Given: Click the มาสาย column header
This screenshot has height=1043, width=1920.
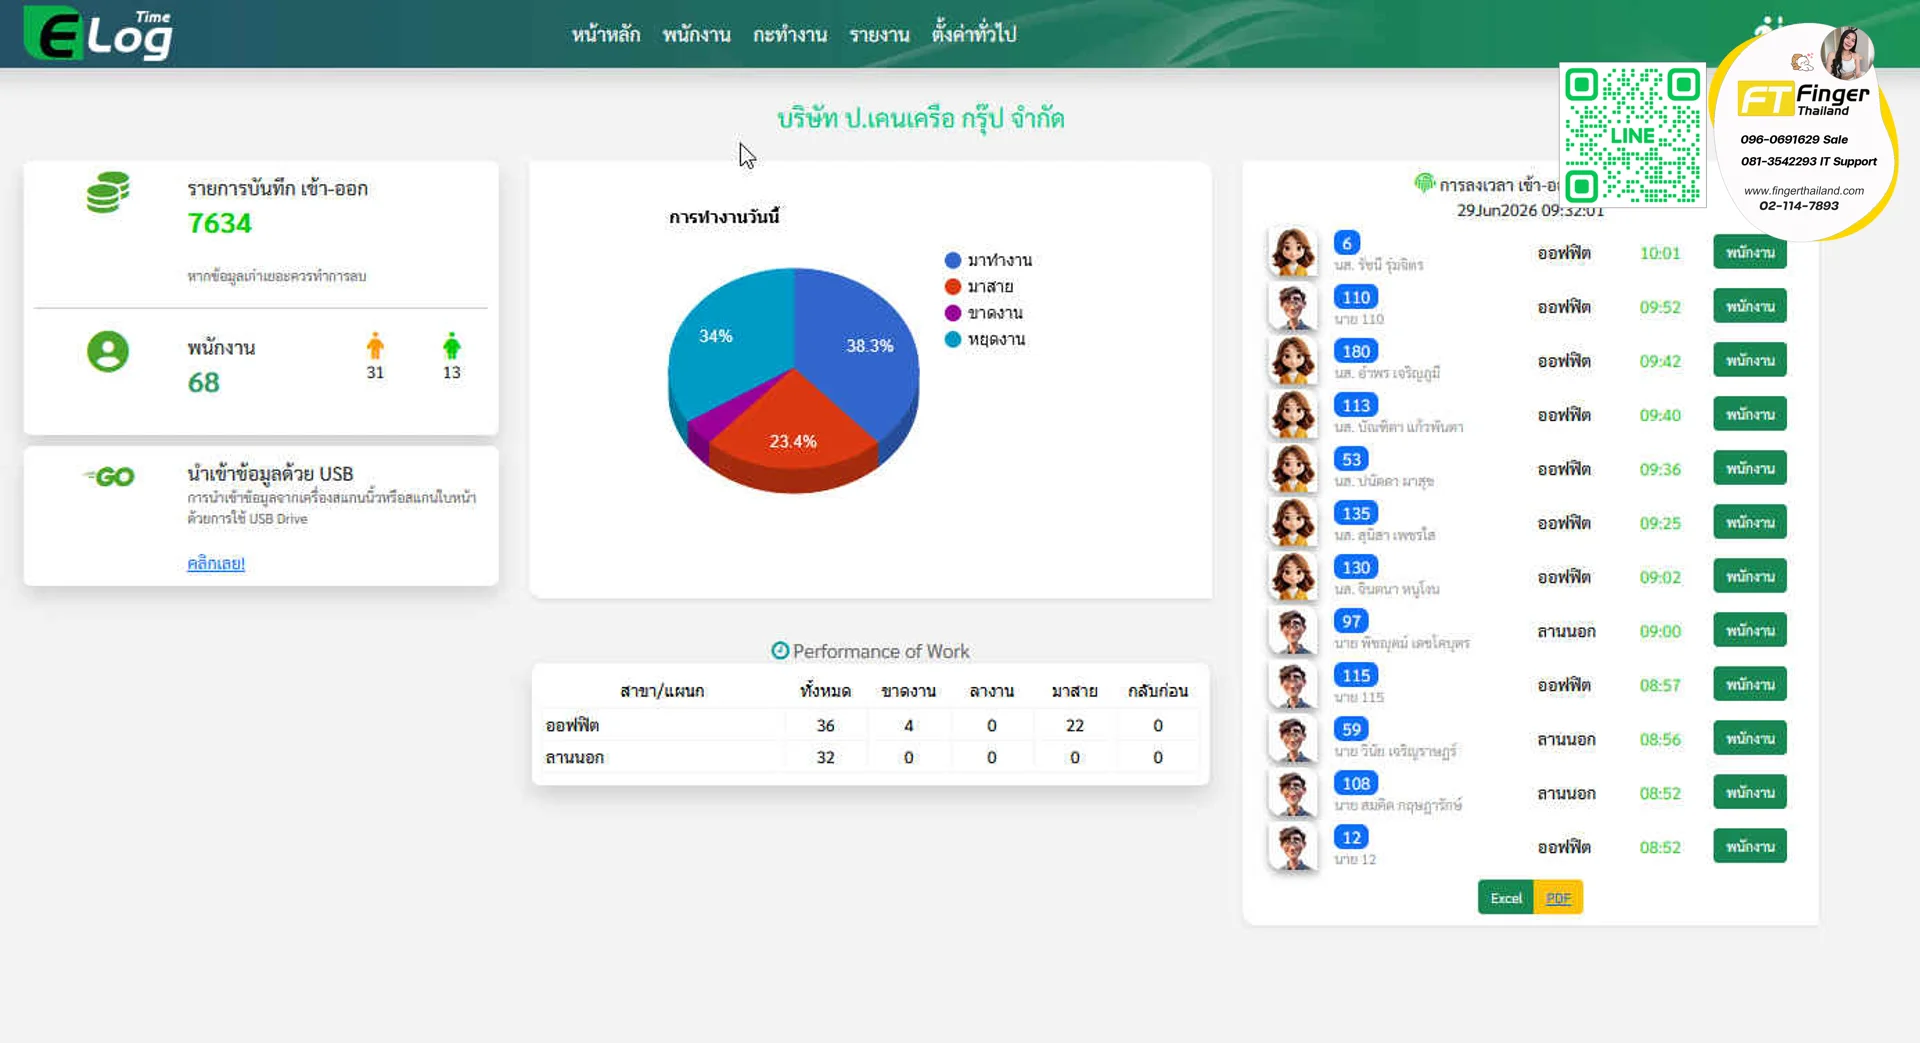Looking at the screenshot, I should click(x=1075, y=691).
